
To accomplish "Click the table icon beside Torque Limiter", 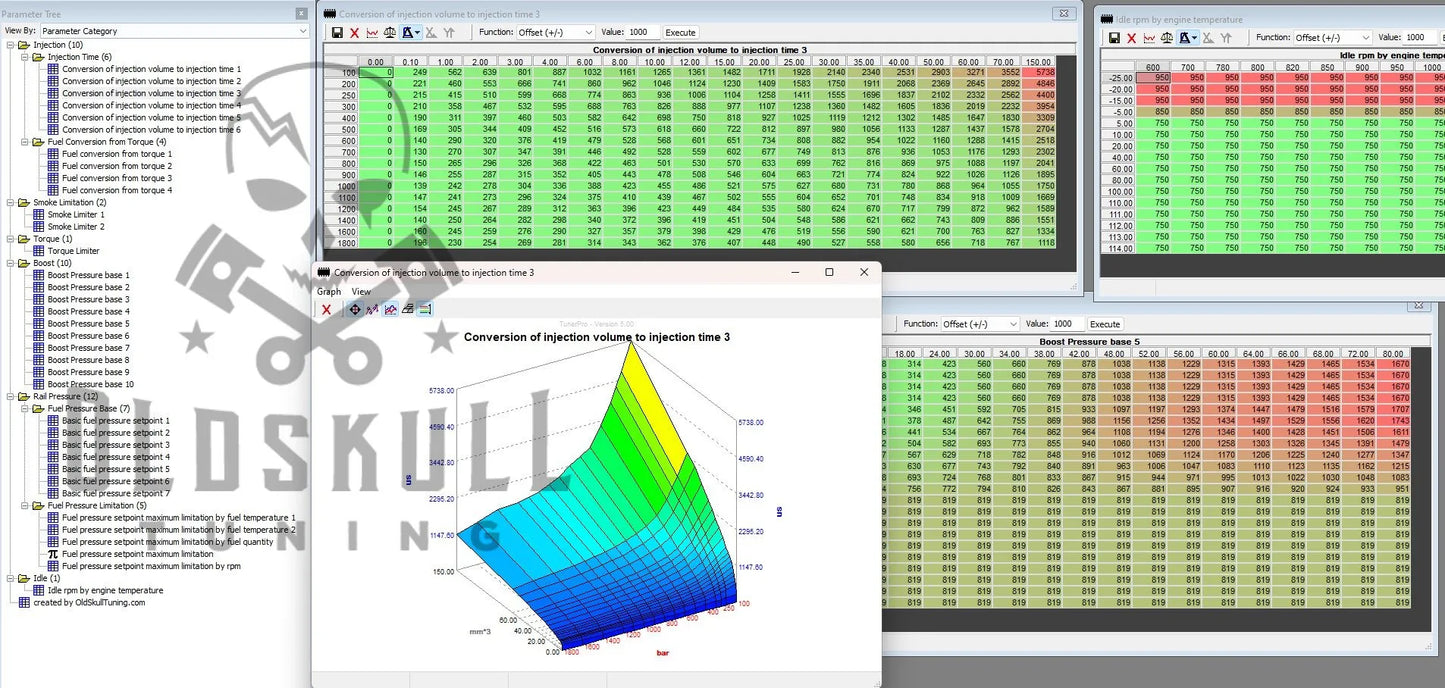I will pyautogui.click(x=39, y=251).
